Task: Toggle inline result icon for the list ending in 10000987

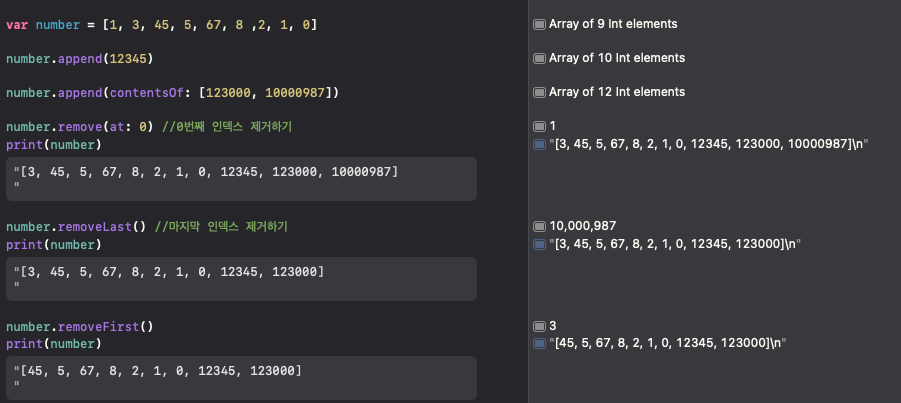Action: click(x=539, y=144)
